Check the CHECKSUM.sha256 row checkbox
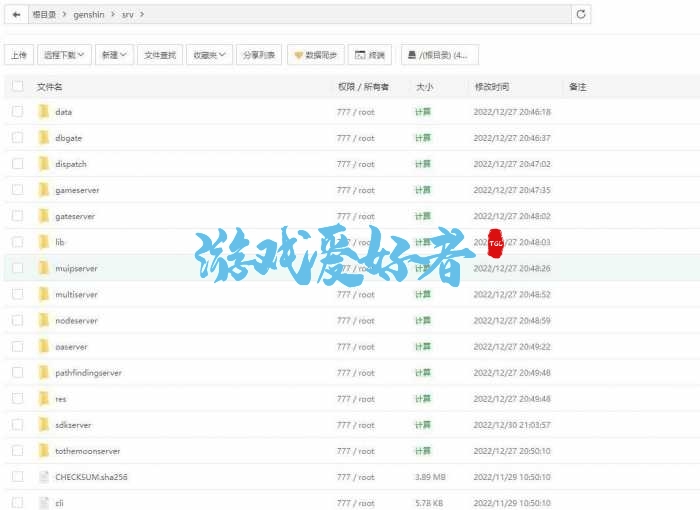 (x=17, y=477)
